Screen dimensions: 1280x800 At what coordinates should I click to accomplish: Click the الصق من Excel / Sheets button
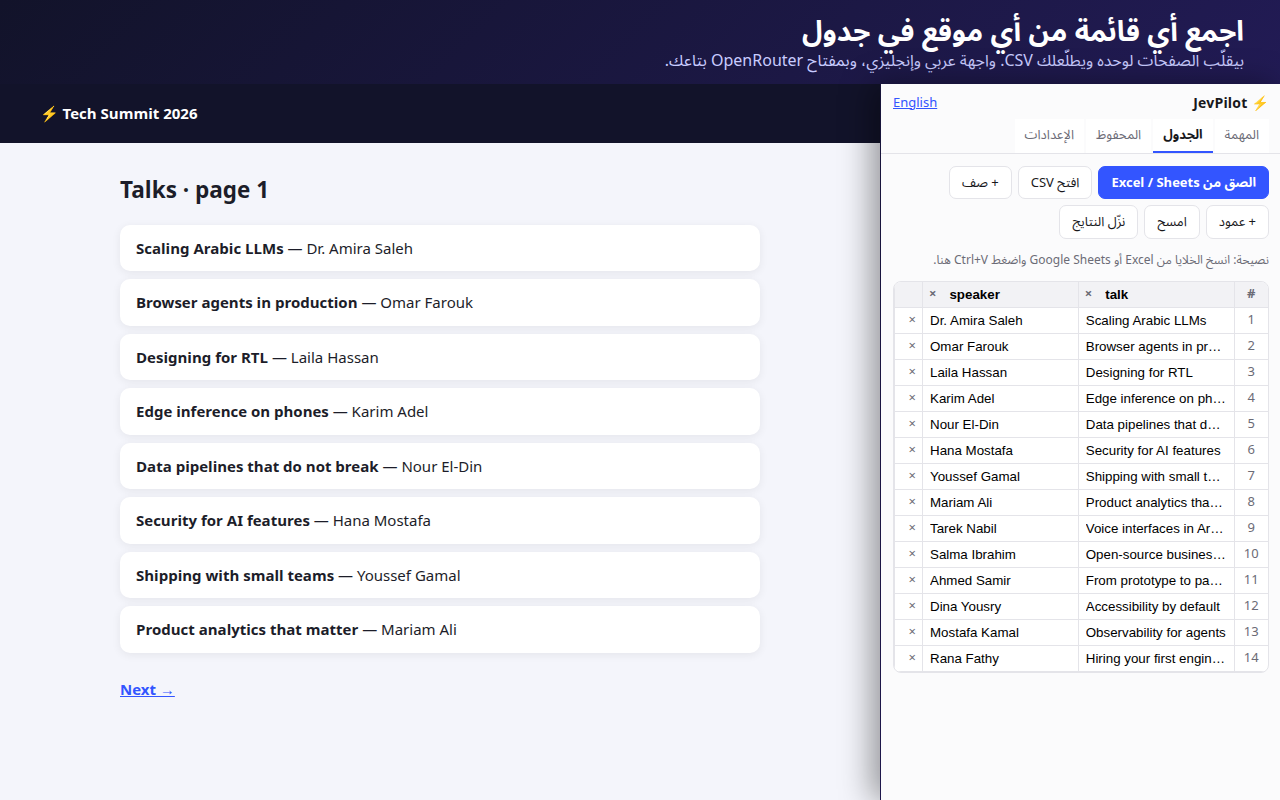coord(1183,183)
